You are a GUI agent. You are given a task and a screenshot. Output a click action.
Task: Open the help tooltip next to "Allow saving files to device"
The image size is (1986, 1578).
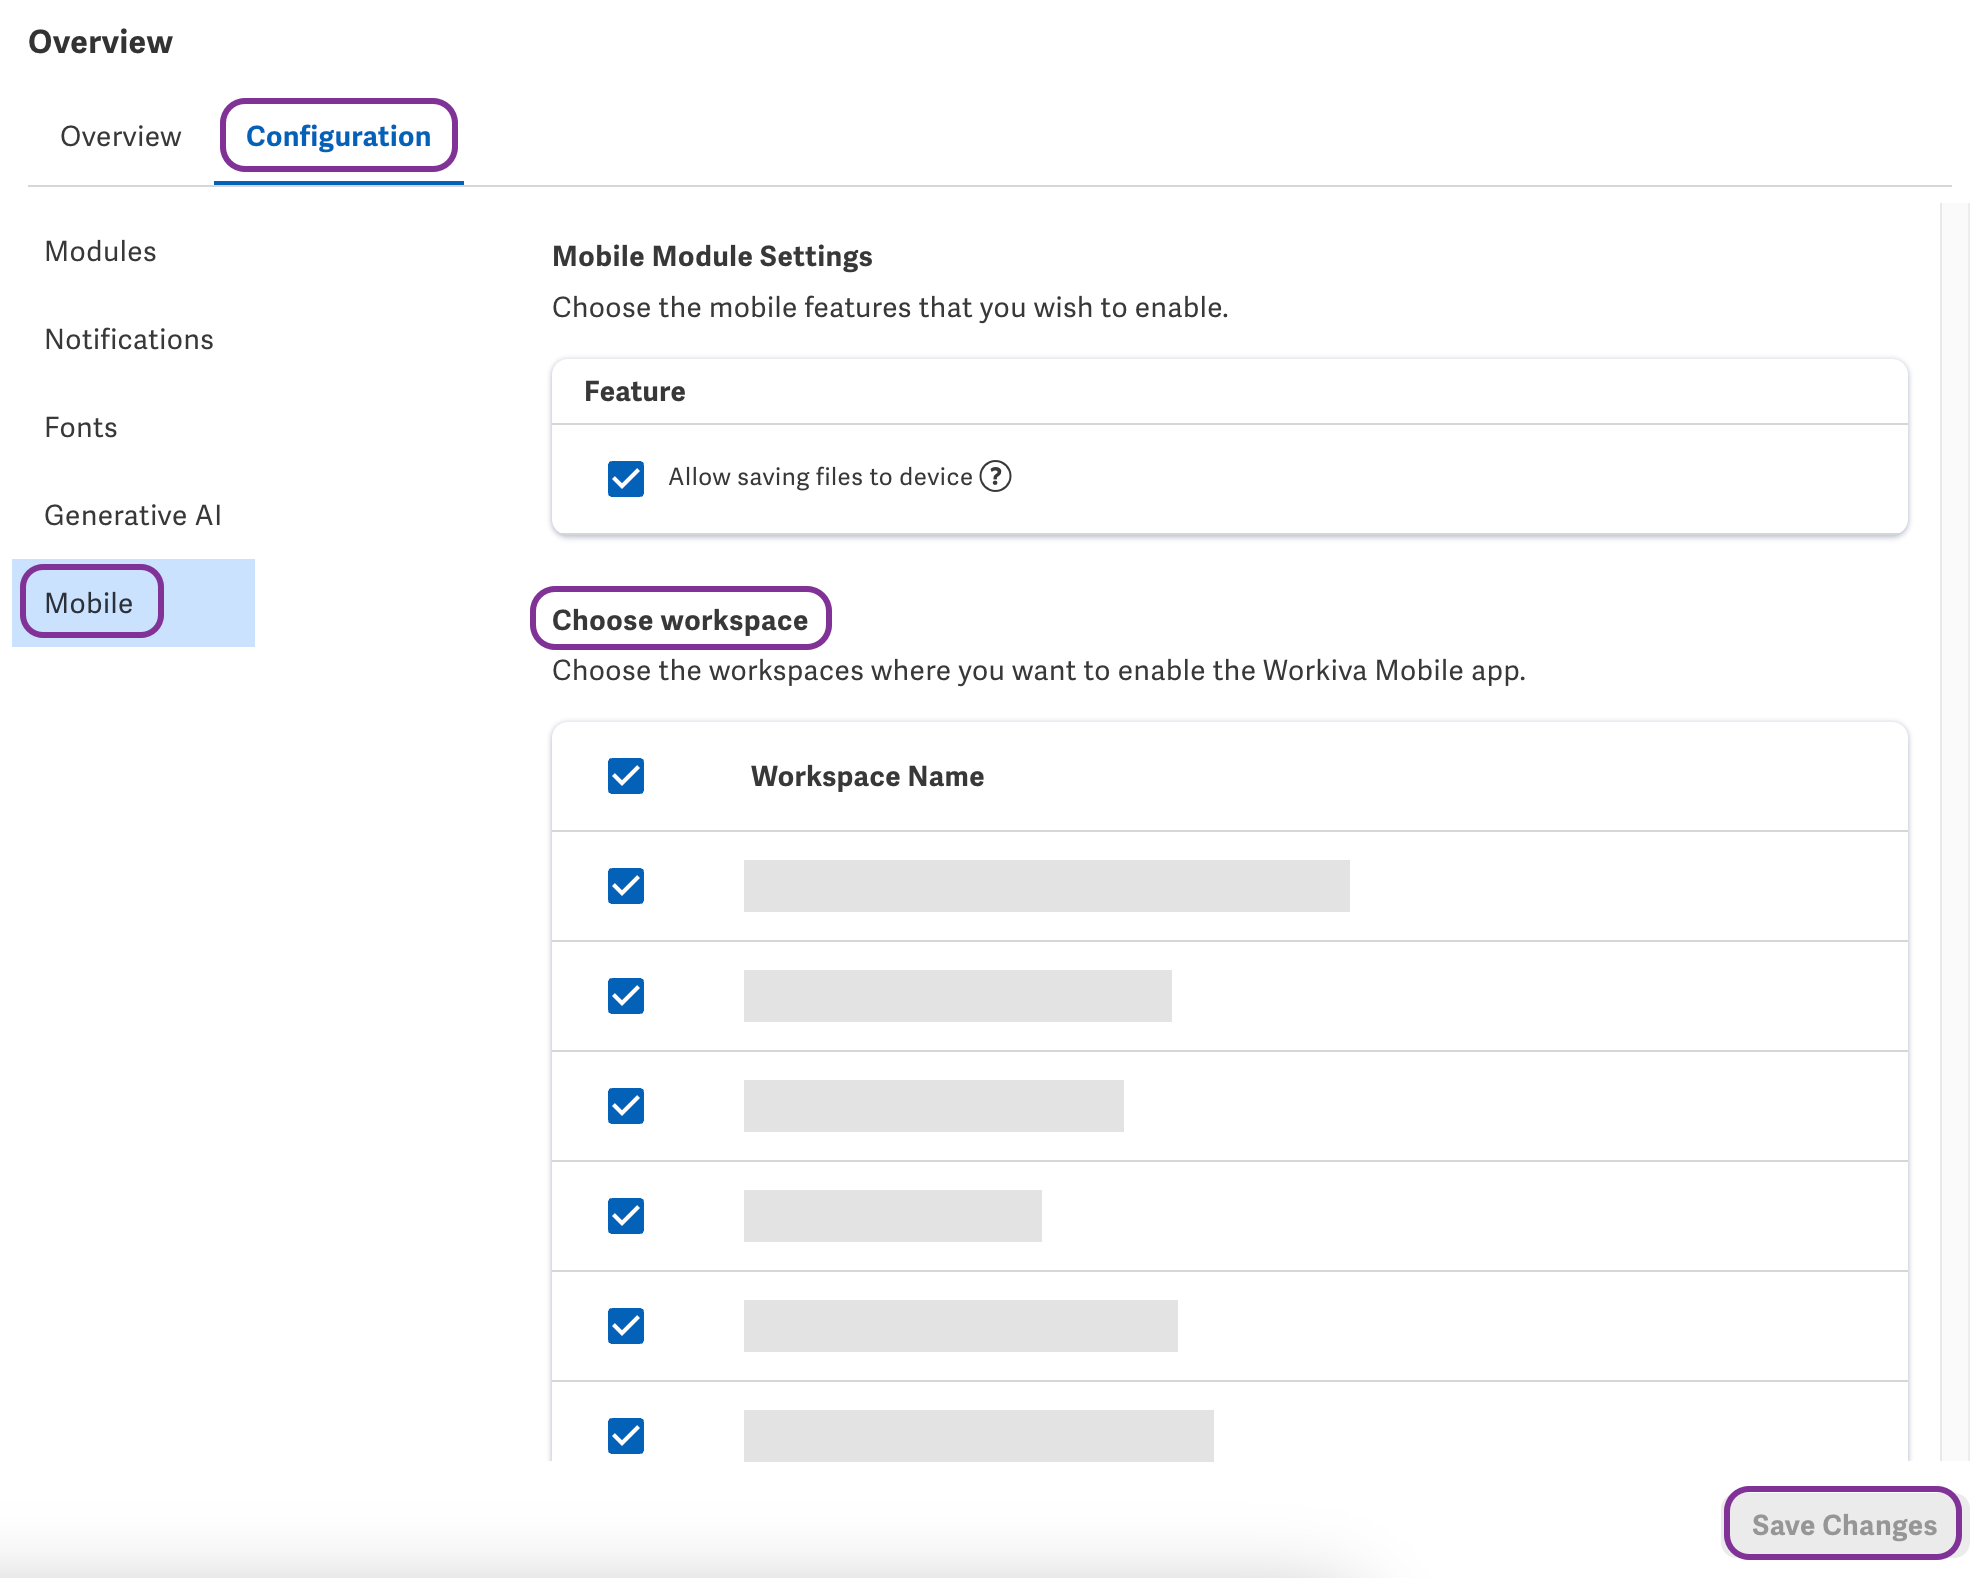tap(995, 477)
